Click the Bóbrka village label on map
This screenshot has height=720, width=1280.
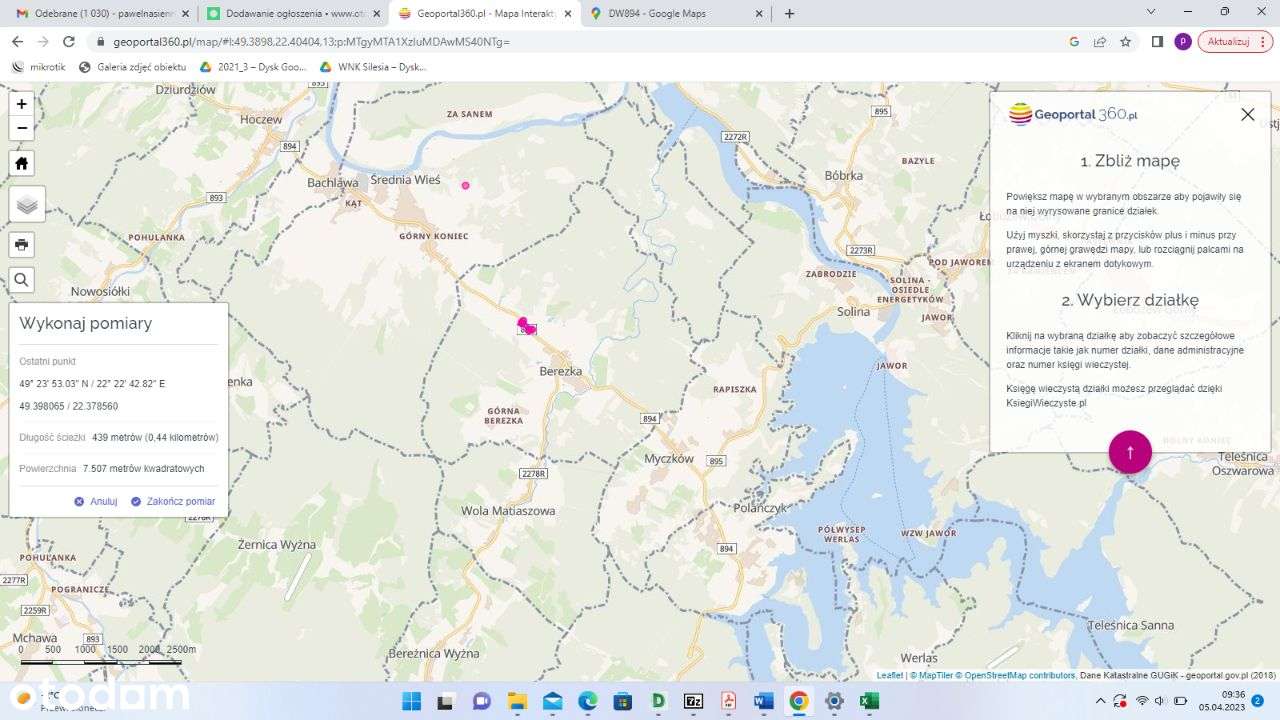tap(844, 175)
